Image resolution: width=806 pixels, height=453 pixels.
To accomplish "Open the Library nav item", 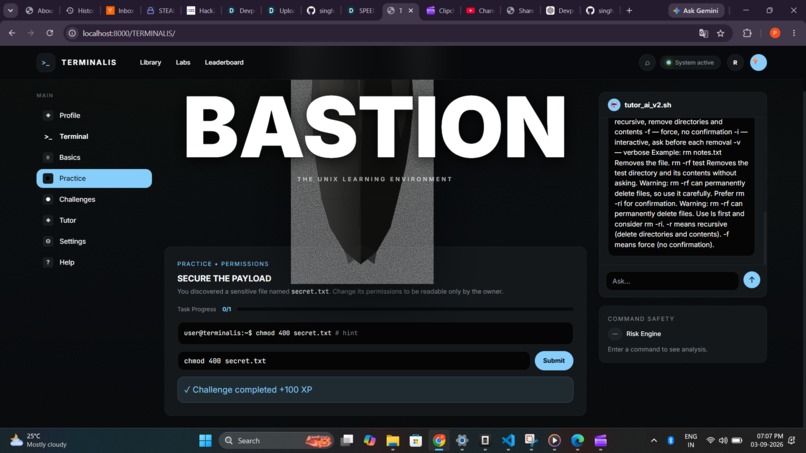I will pyautogui.click(x=150, y=62).
